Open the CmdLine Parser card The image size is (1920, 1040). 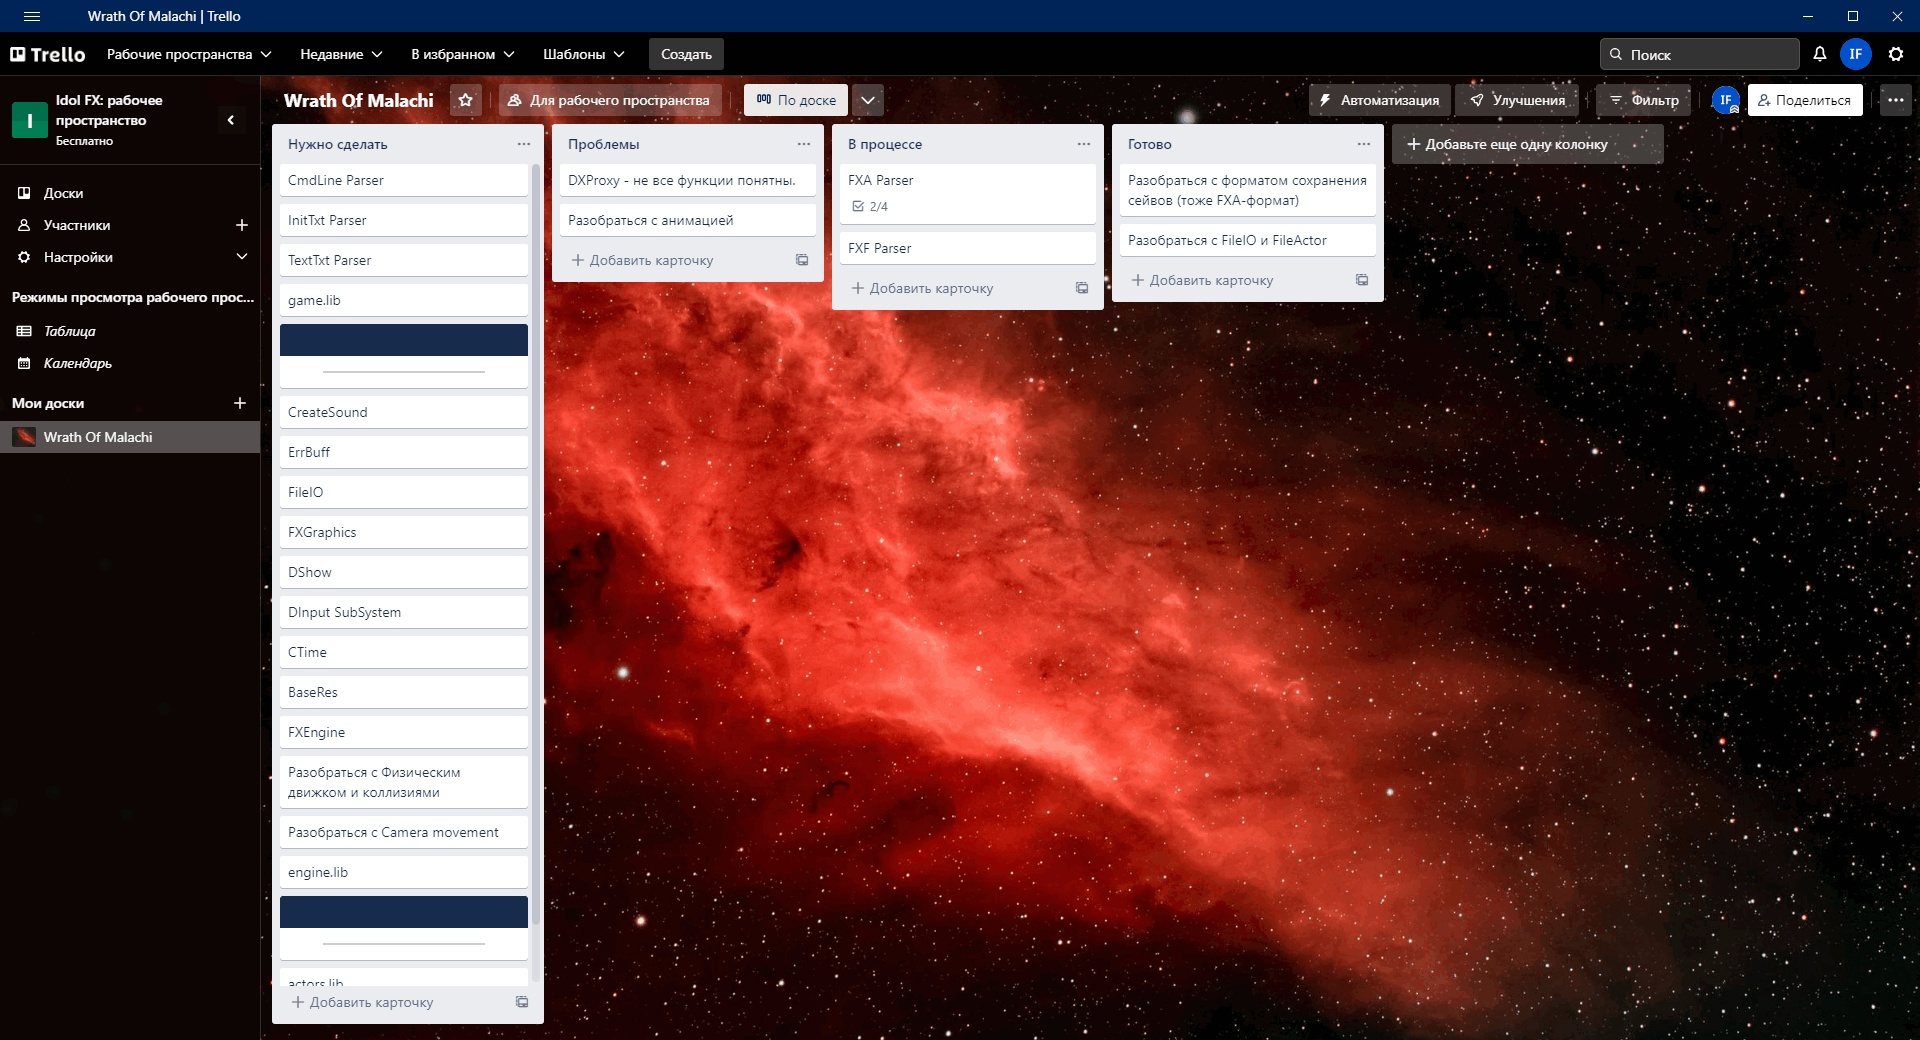404,180
